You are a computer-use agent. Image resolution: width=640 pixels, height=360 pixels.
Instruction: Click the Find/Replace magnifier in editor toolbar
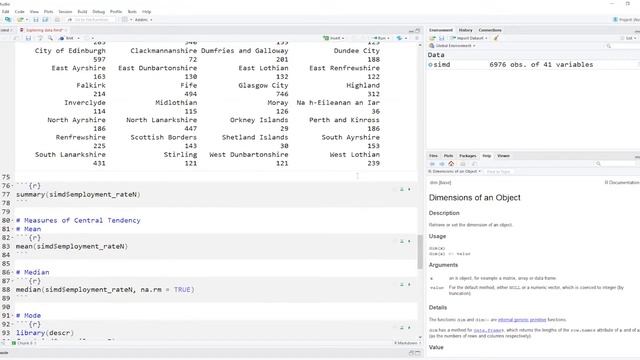click(50, 38)
